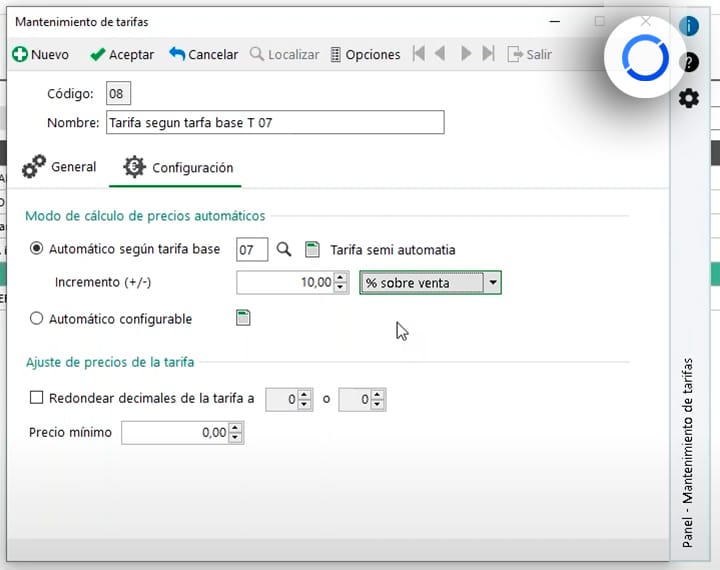720x570 pixels.
Task: Decrease Precio mínimo with down arrow
Action: pos(235,437)
